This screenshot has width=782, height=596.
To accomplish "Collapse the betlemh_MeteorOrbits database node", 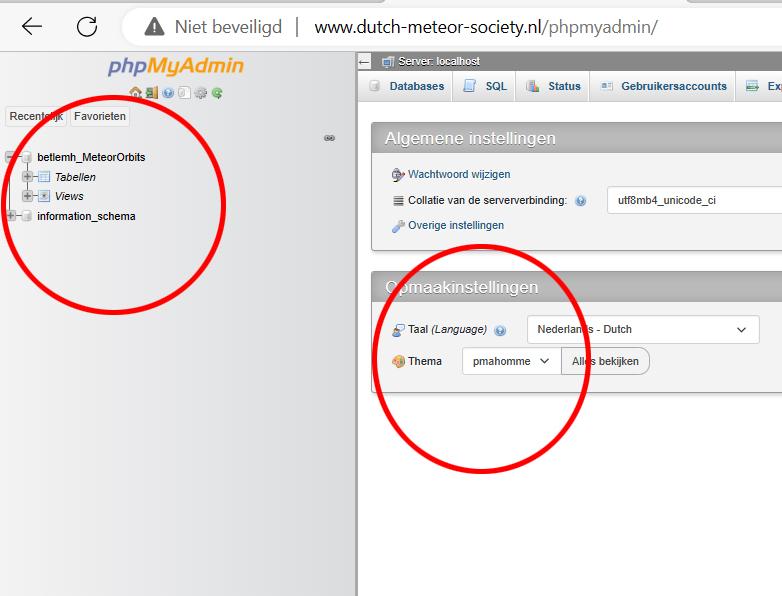I will [10, 157].
